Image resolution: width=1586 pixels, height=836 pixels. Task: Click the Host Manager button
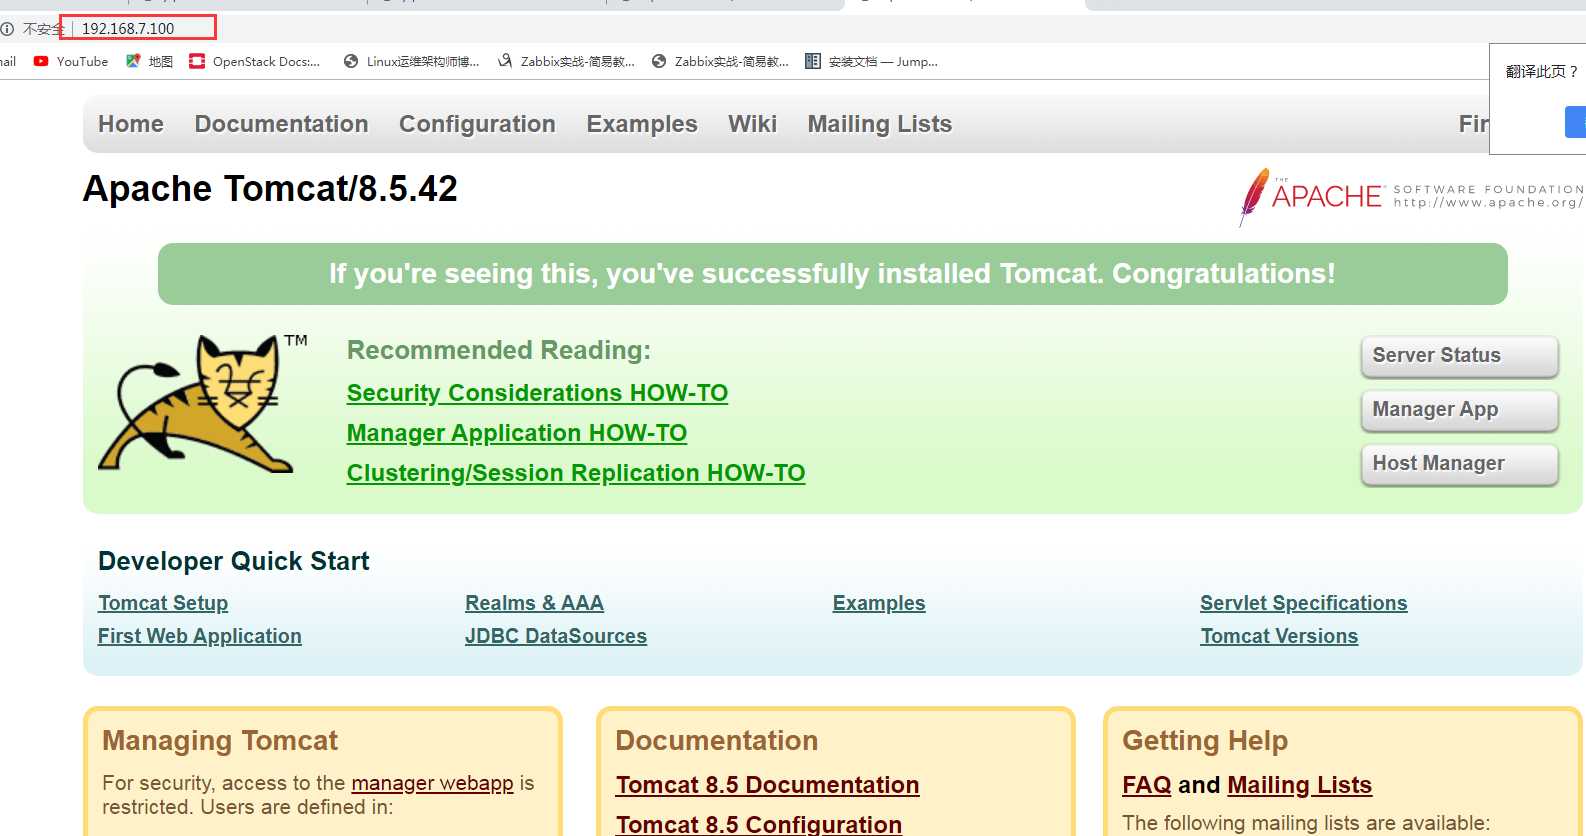point(1459,464)
